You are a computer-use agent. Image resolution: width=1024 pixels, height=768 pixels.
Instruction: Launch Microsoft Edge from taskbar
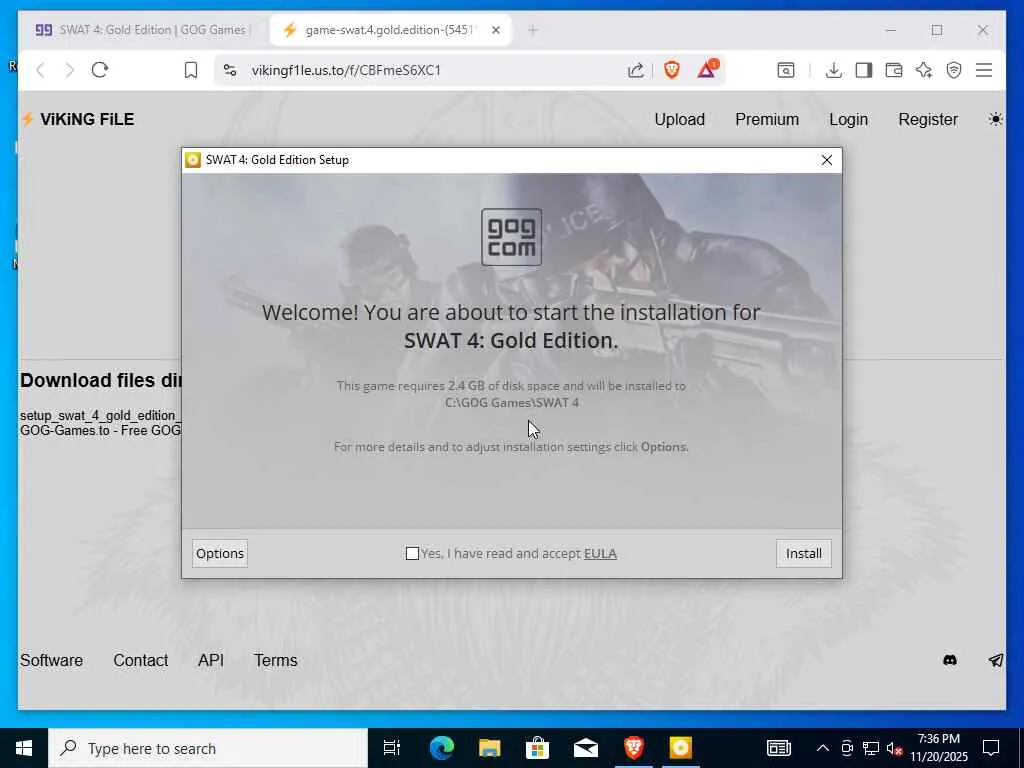pos(441,748)
